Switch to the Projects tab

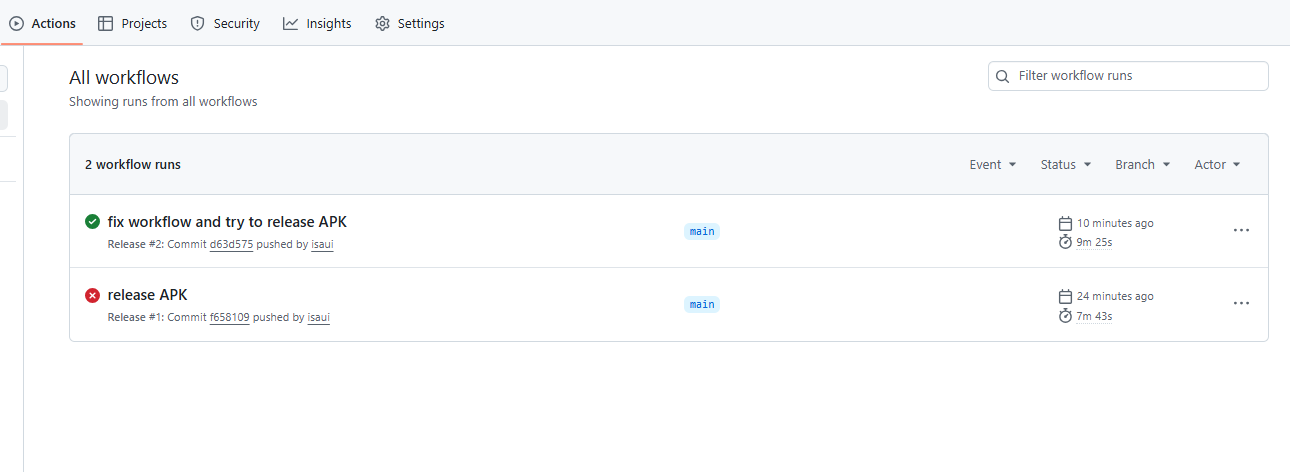pyautogui.click(x=133, y=23)
